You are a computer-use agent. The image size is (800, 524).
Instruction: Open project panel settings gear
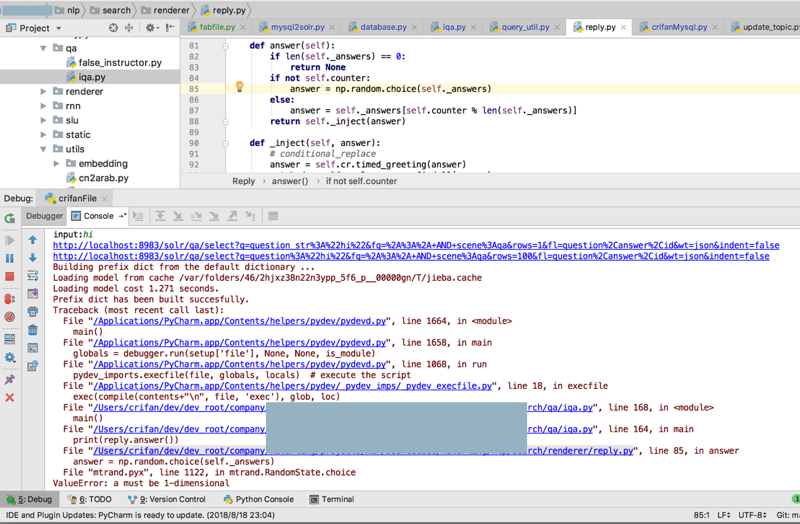pos(152,28)
